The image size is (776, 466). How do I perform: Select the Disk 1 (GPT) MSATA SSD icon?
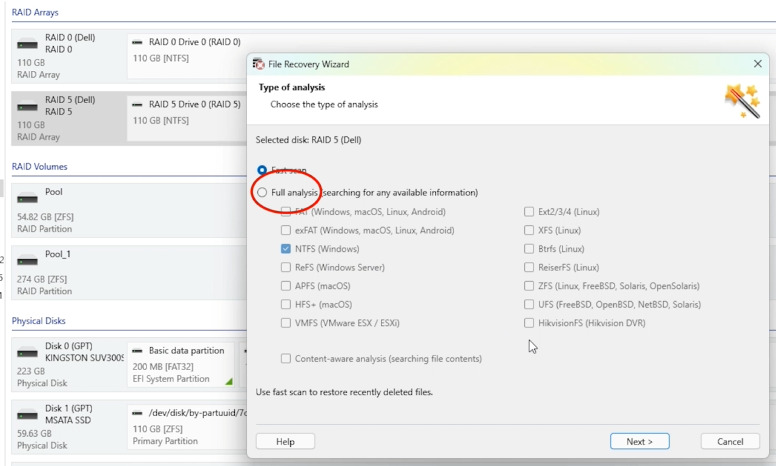tap(27, 416)
